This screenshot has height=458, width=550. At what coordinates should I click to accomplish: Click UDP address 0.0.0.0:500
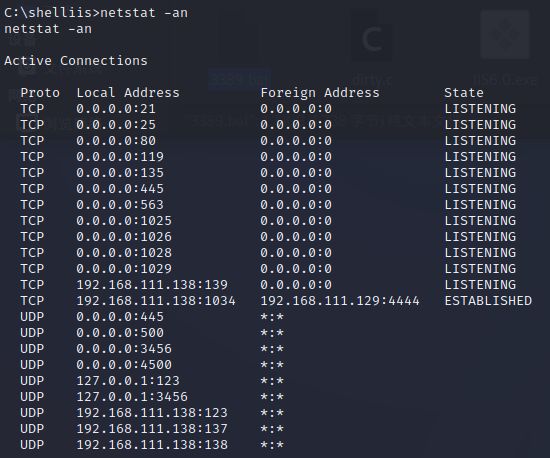(120, 333)
